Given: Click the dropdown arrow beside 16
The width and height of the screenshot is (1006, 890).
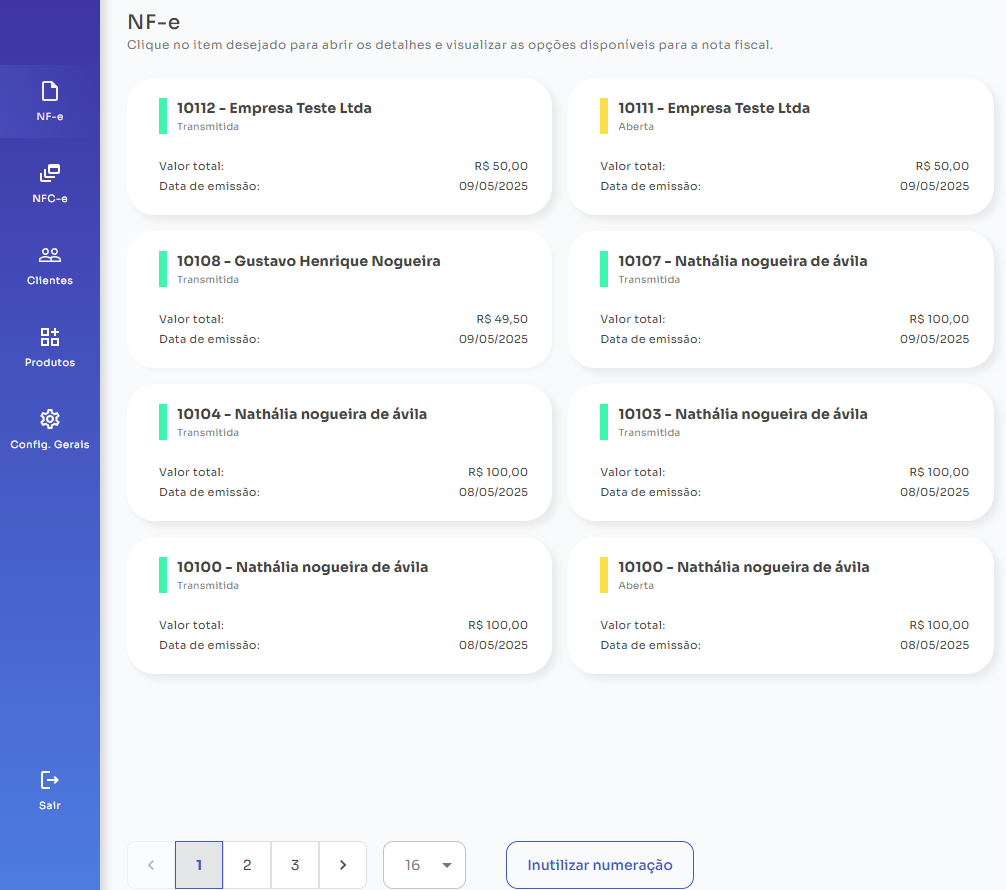Looking at the screenshot, I should click(447, 865).
